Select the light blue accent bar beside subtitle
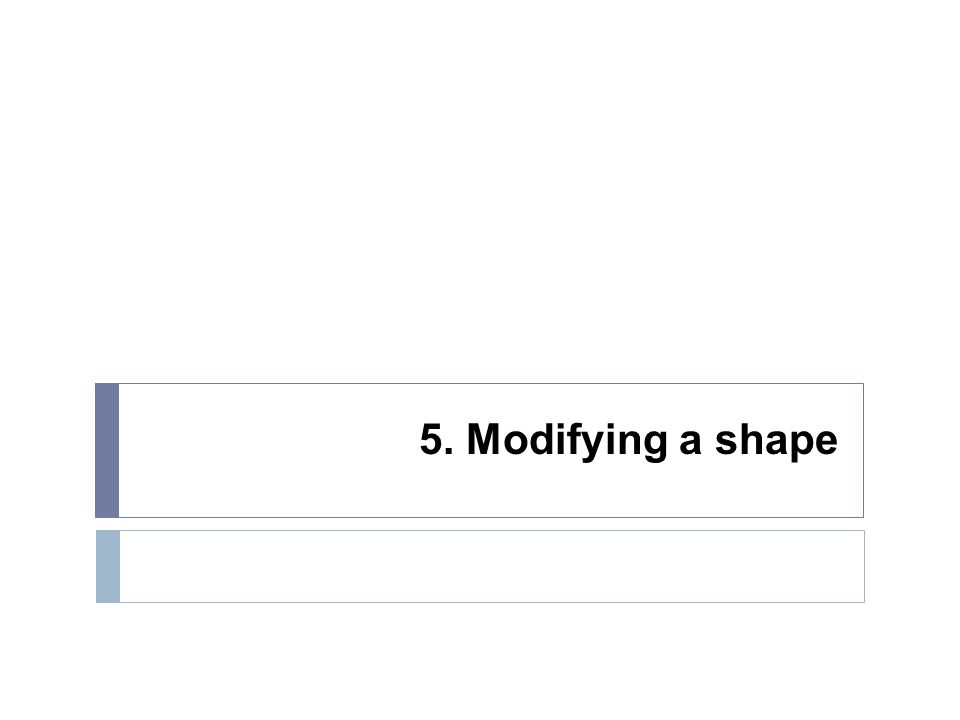The width and height of the screenshot is (960, 720). tap(108, 566)
